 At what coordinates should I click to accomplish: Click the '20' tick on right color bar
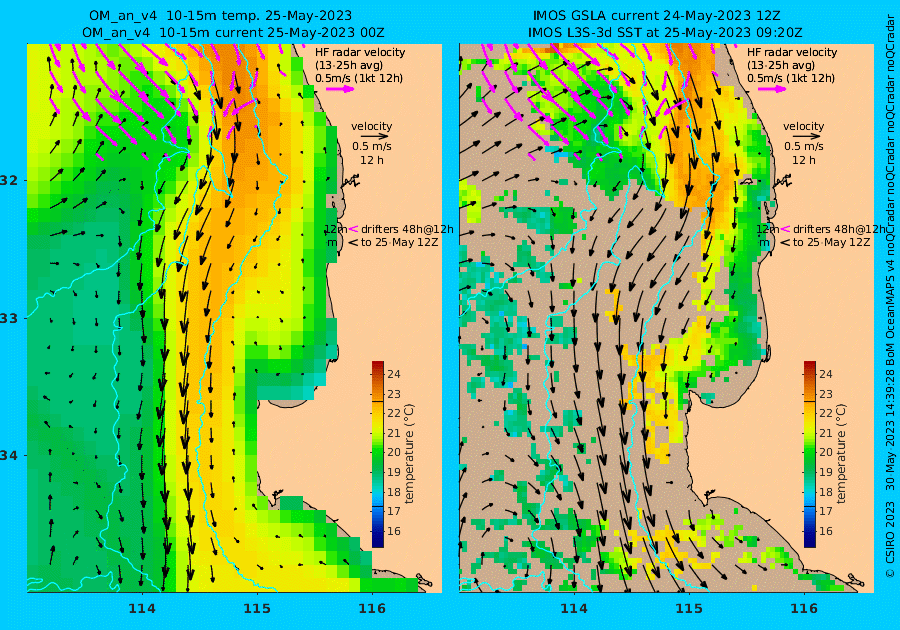pyautogui.click(x=825, y=452)
